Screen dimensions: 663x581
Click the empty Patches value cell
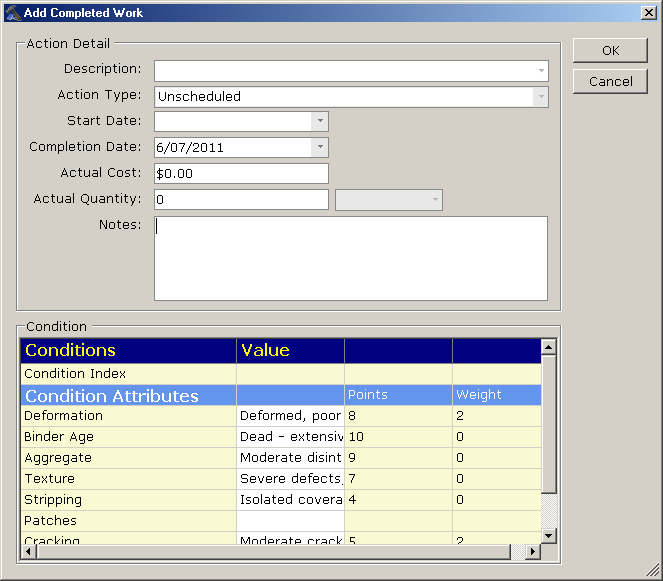point(290,521)
